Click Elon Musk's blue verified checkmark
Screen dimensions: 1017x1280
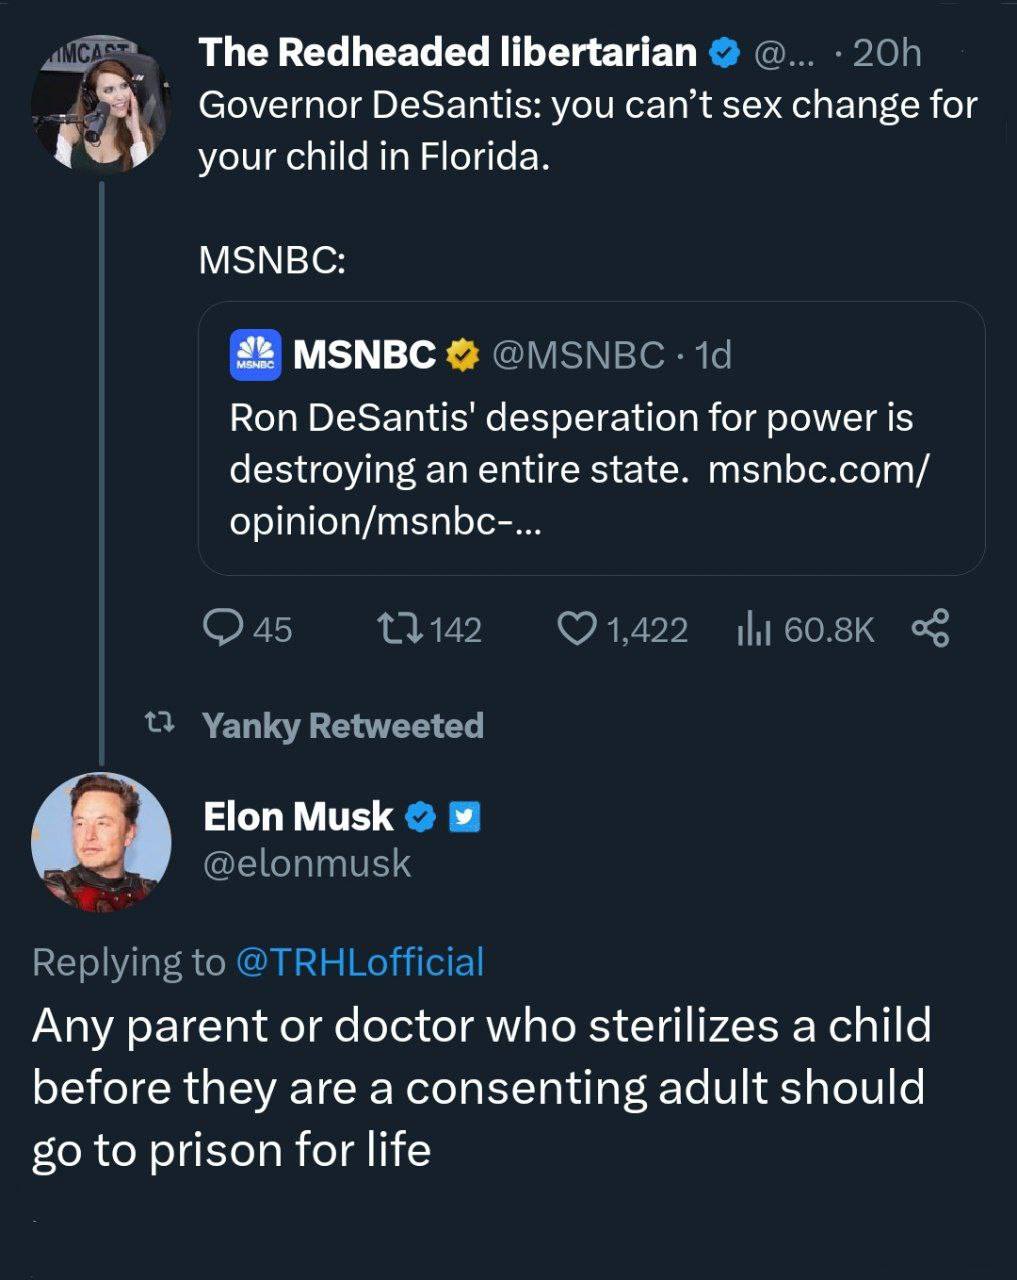tap(420, 818)
